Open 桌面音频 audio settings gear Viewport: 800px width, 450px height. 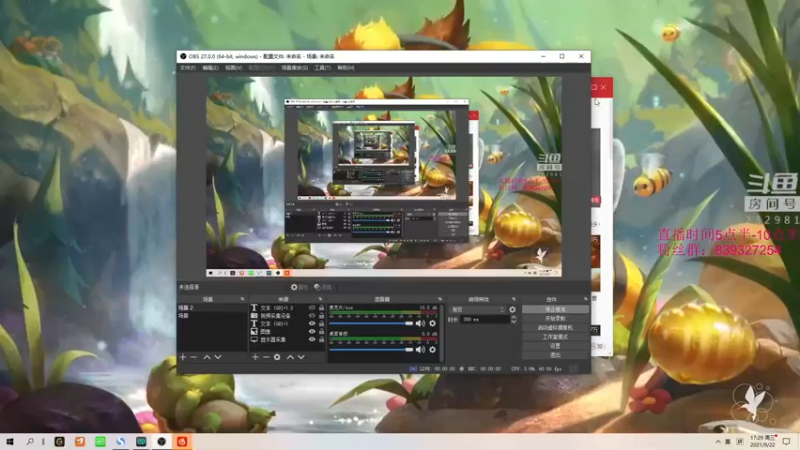(432, 349)
